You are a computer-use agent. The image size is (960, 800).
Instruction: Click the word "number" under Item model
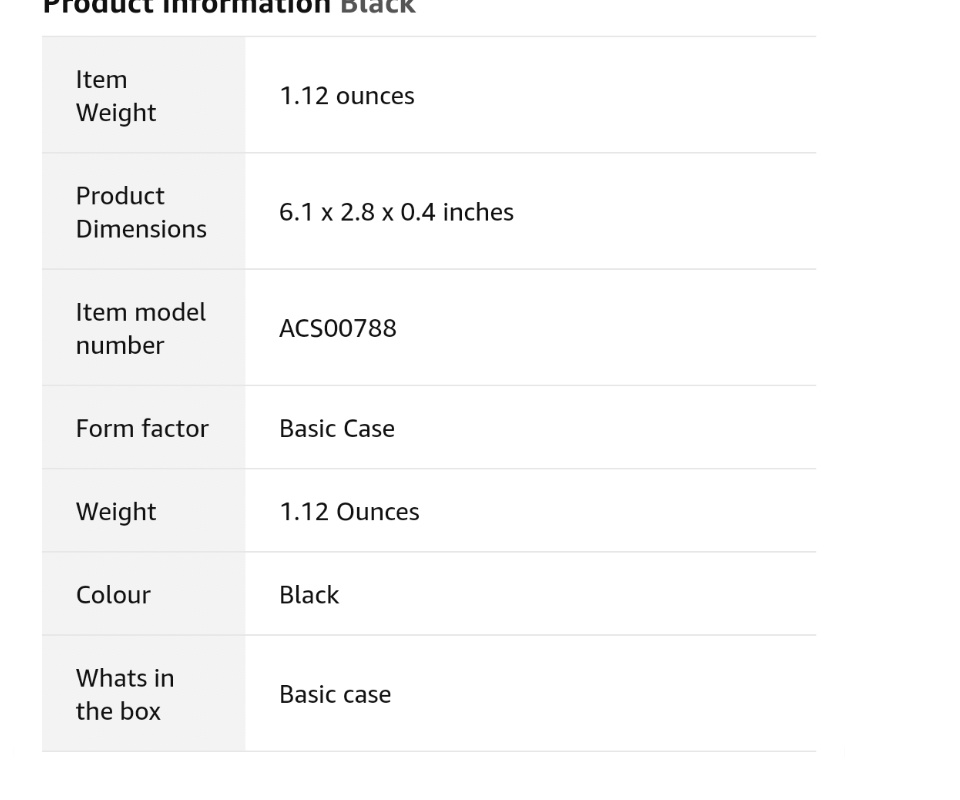(x=120, y=345)
